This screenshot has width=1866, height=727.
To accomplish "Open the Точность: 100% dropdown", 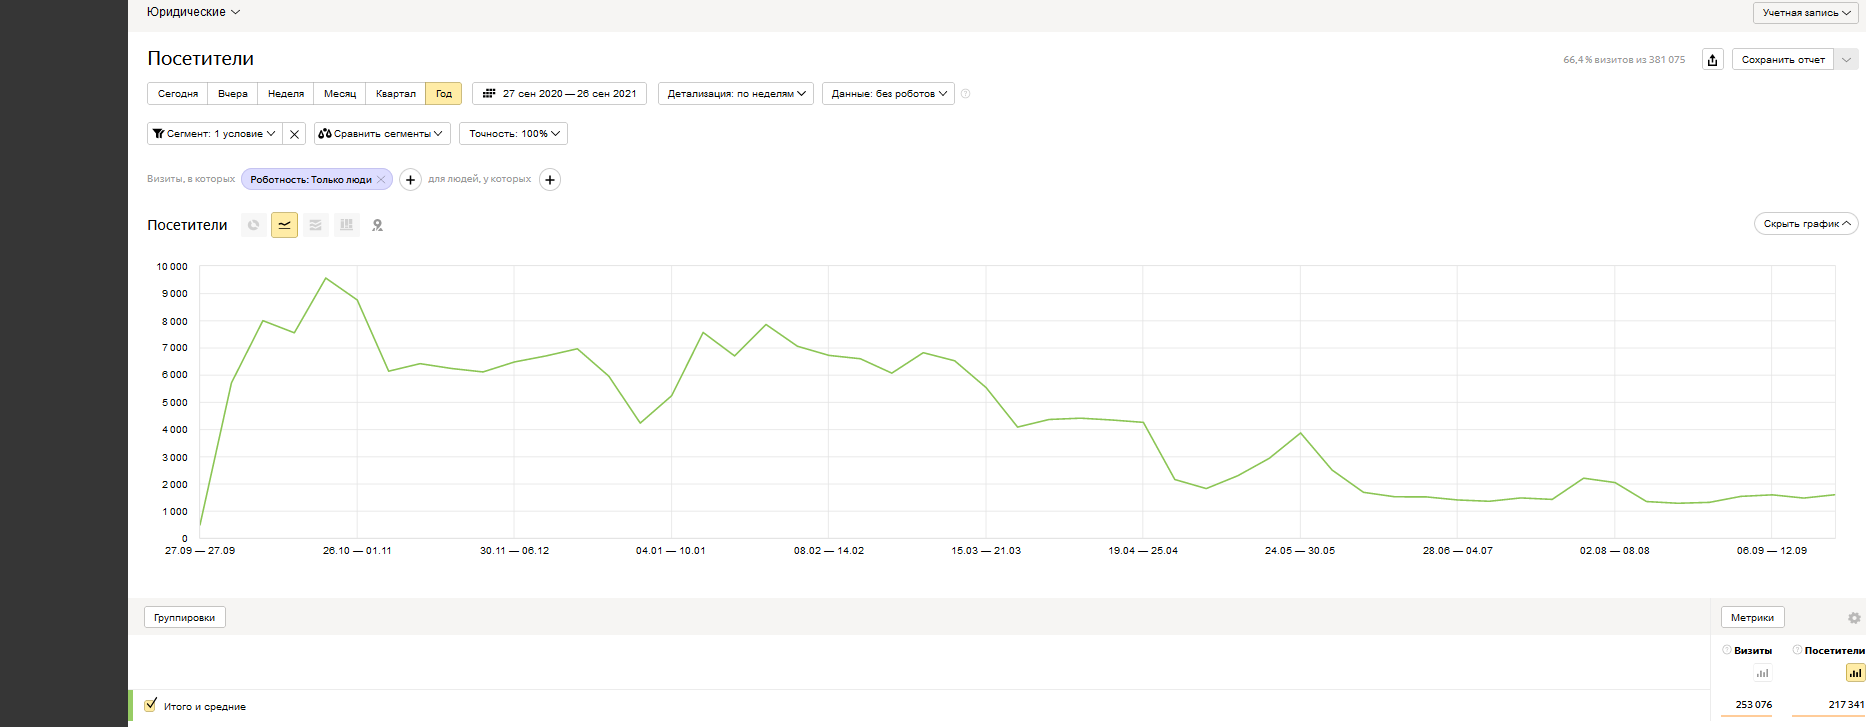I will click(x=513, y=134).
